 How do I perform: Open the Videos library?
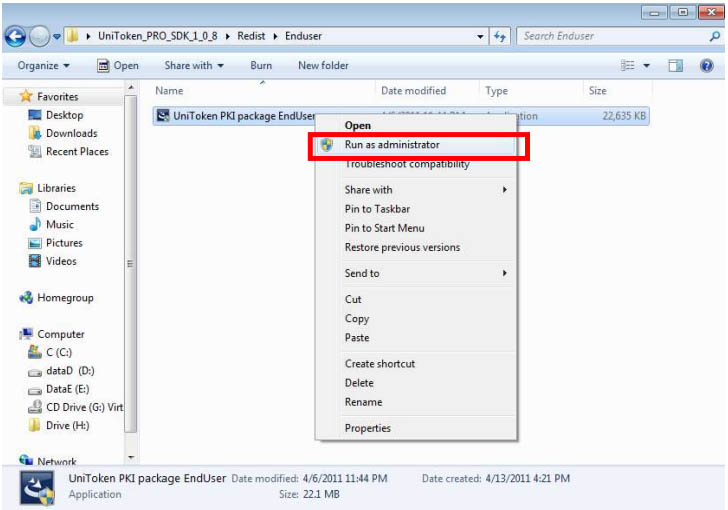coord(61,261)
